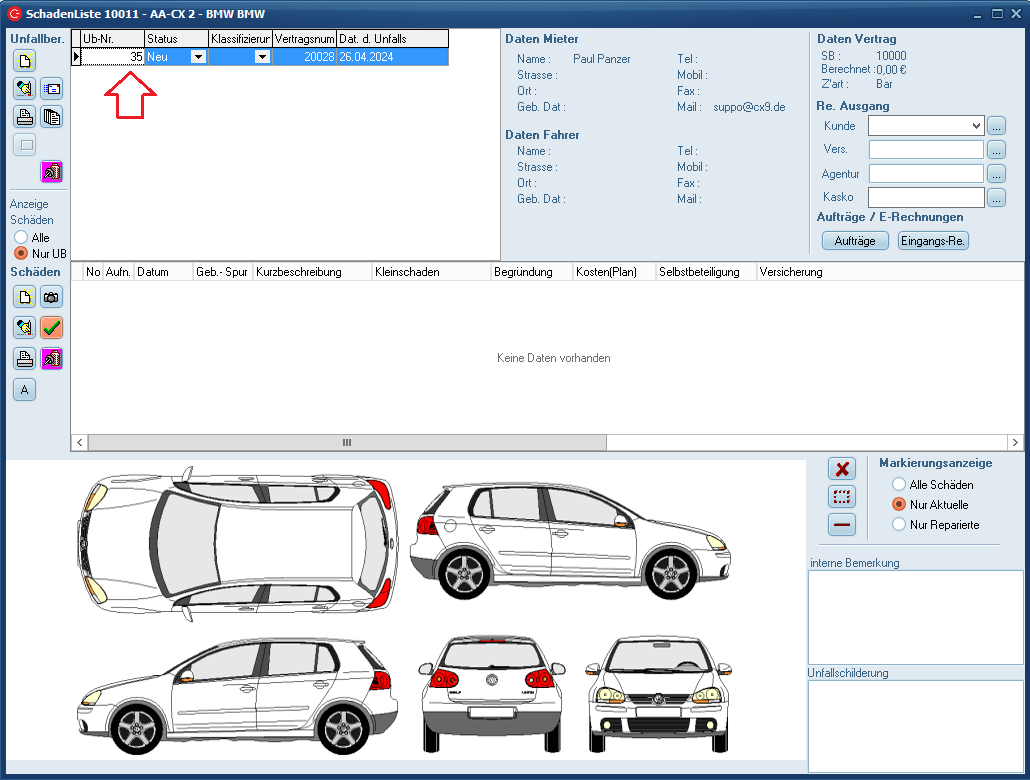Viewport: 1030px width, 780px height.
Task: Click into the Unfallschilderung text box
Action: click(x=915, y=725)
